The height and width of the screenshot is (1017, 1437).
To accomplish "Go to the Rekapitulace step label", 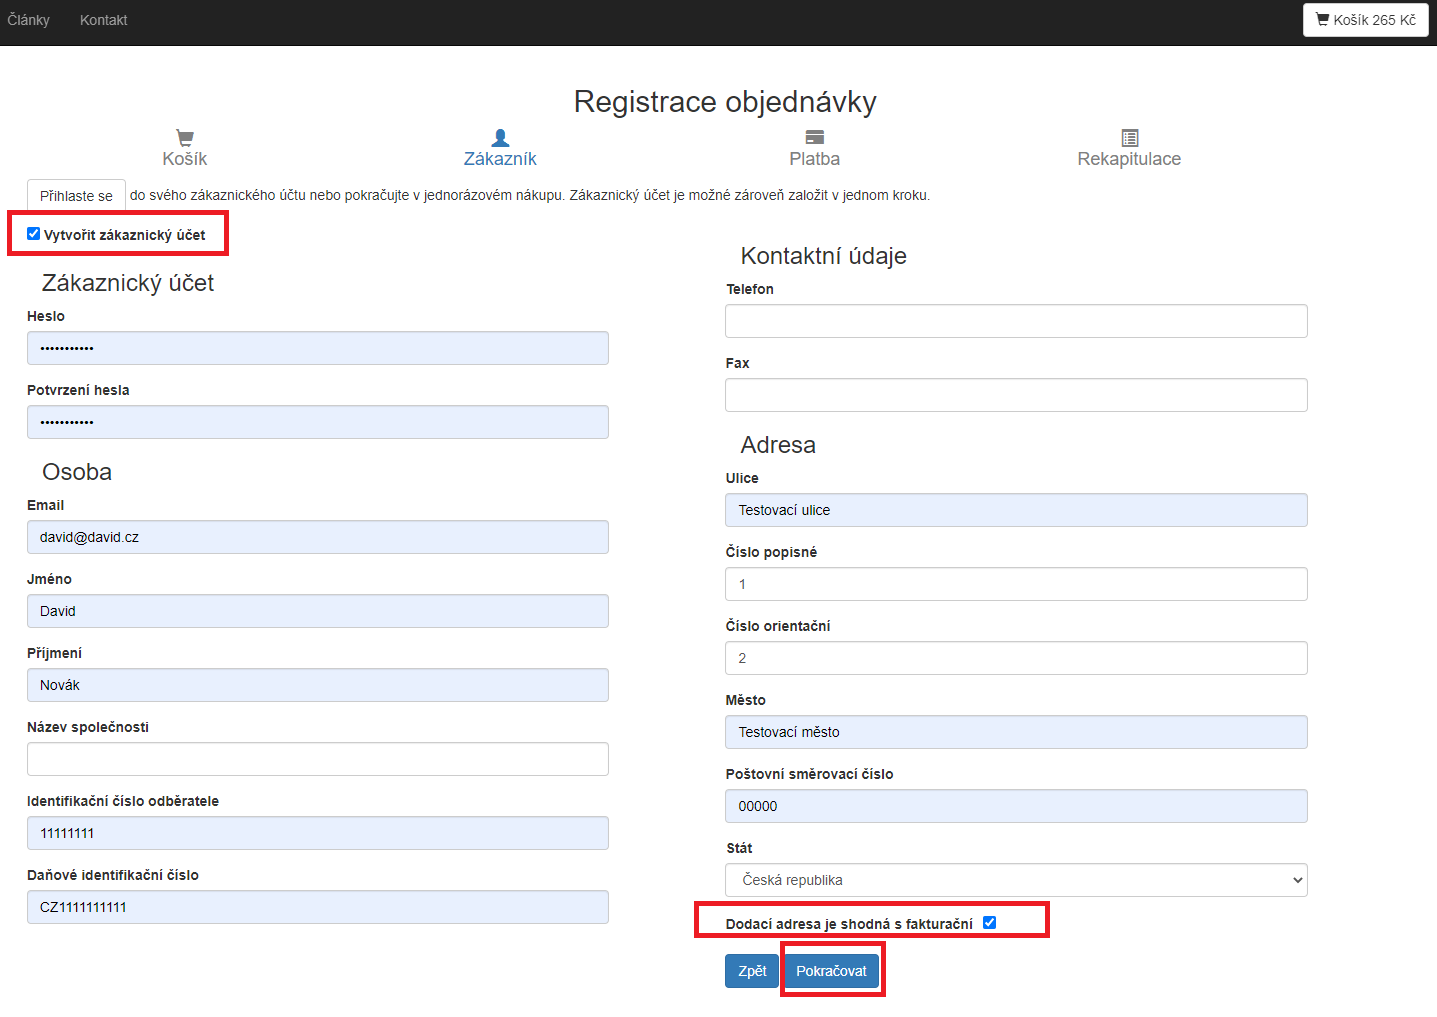I will pos(1129,159).
